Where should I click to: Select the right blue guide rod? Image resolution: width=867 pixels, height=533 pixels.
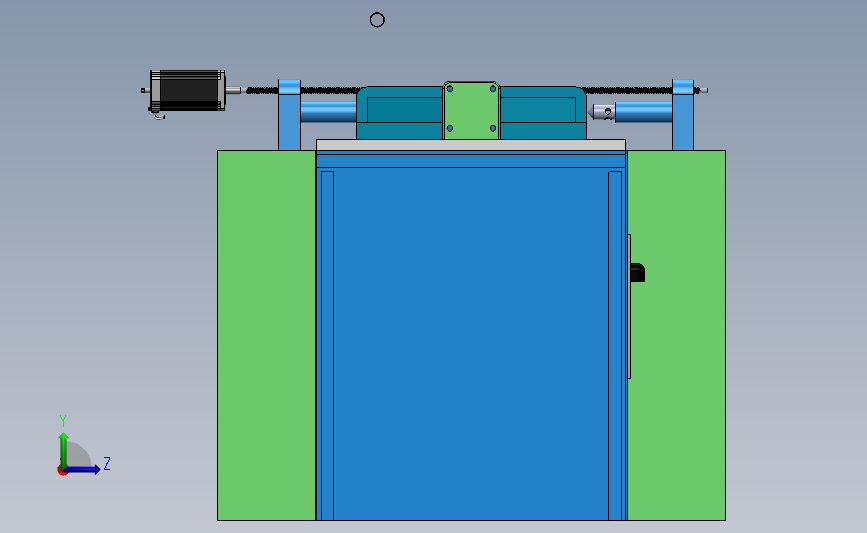[644, 112]
